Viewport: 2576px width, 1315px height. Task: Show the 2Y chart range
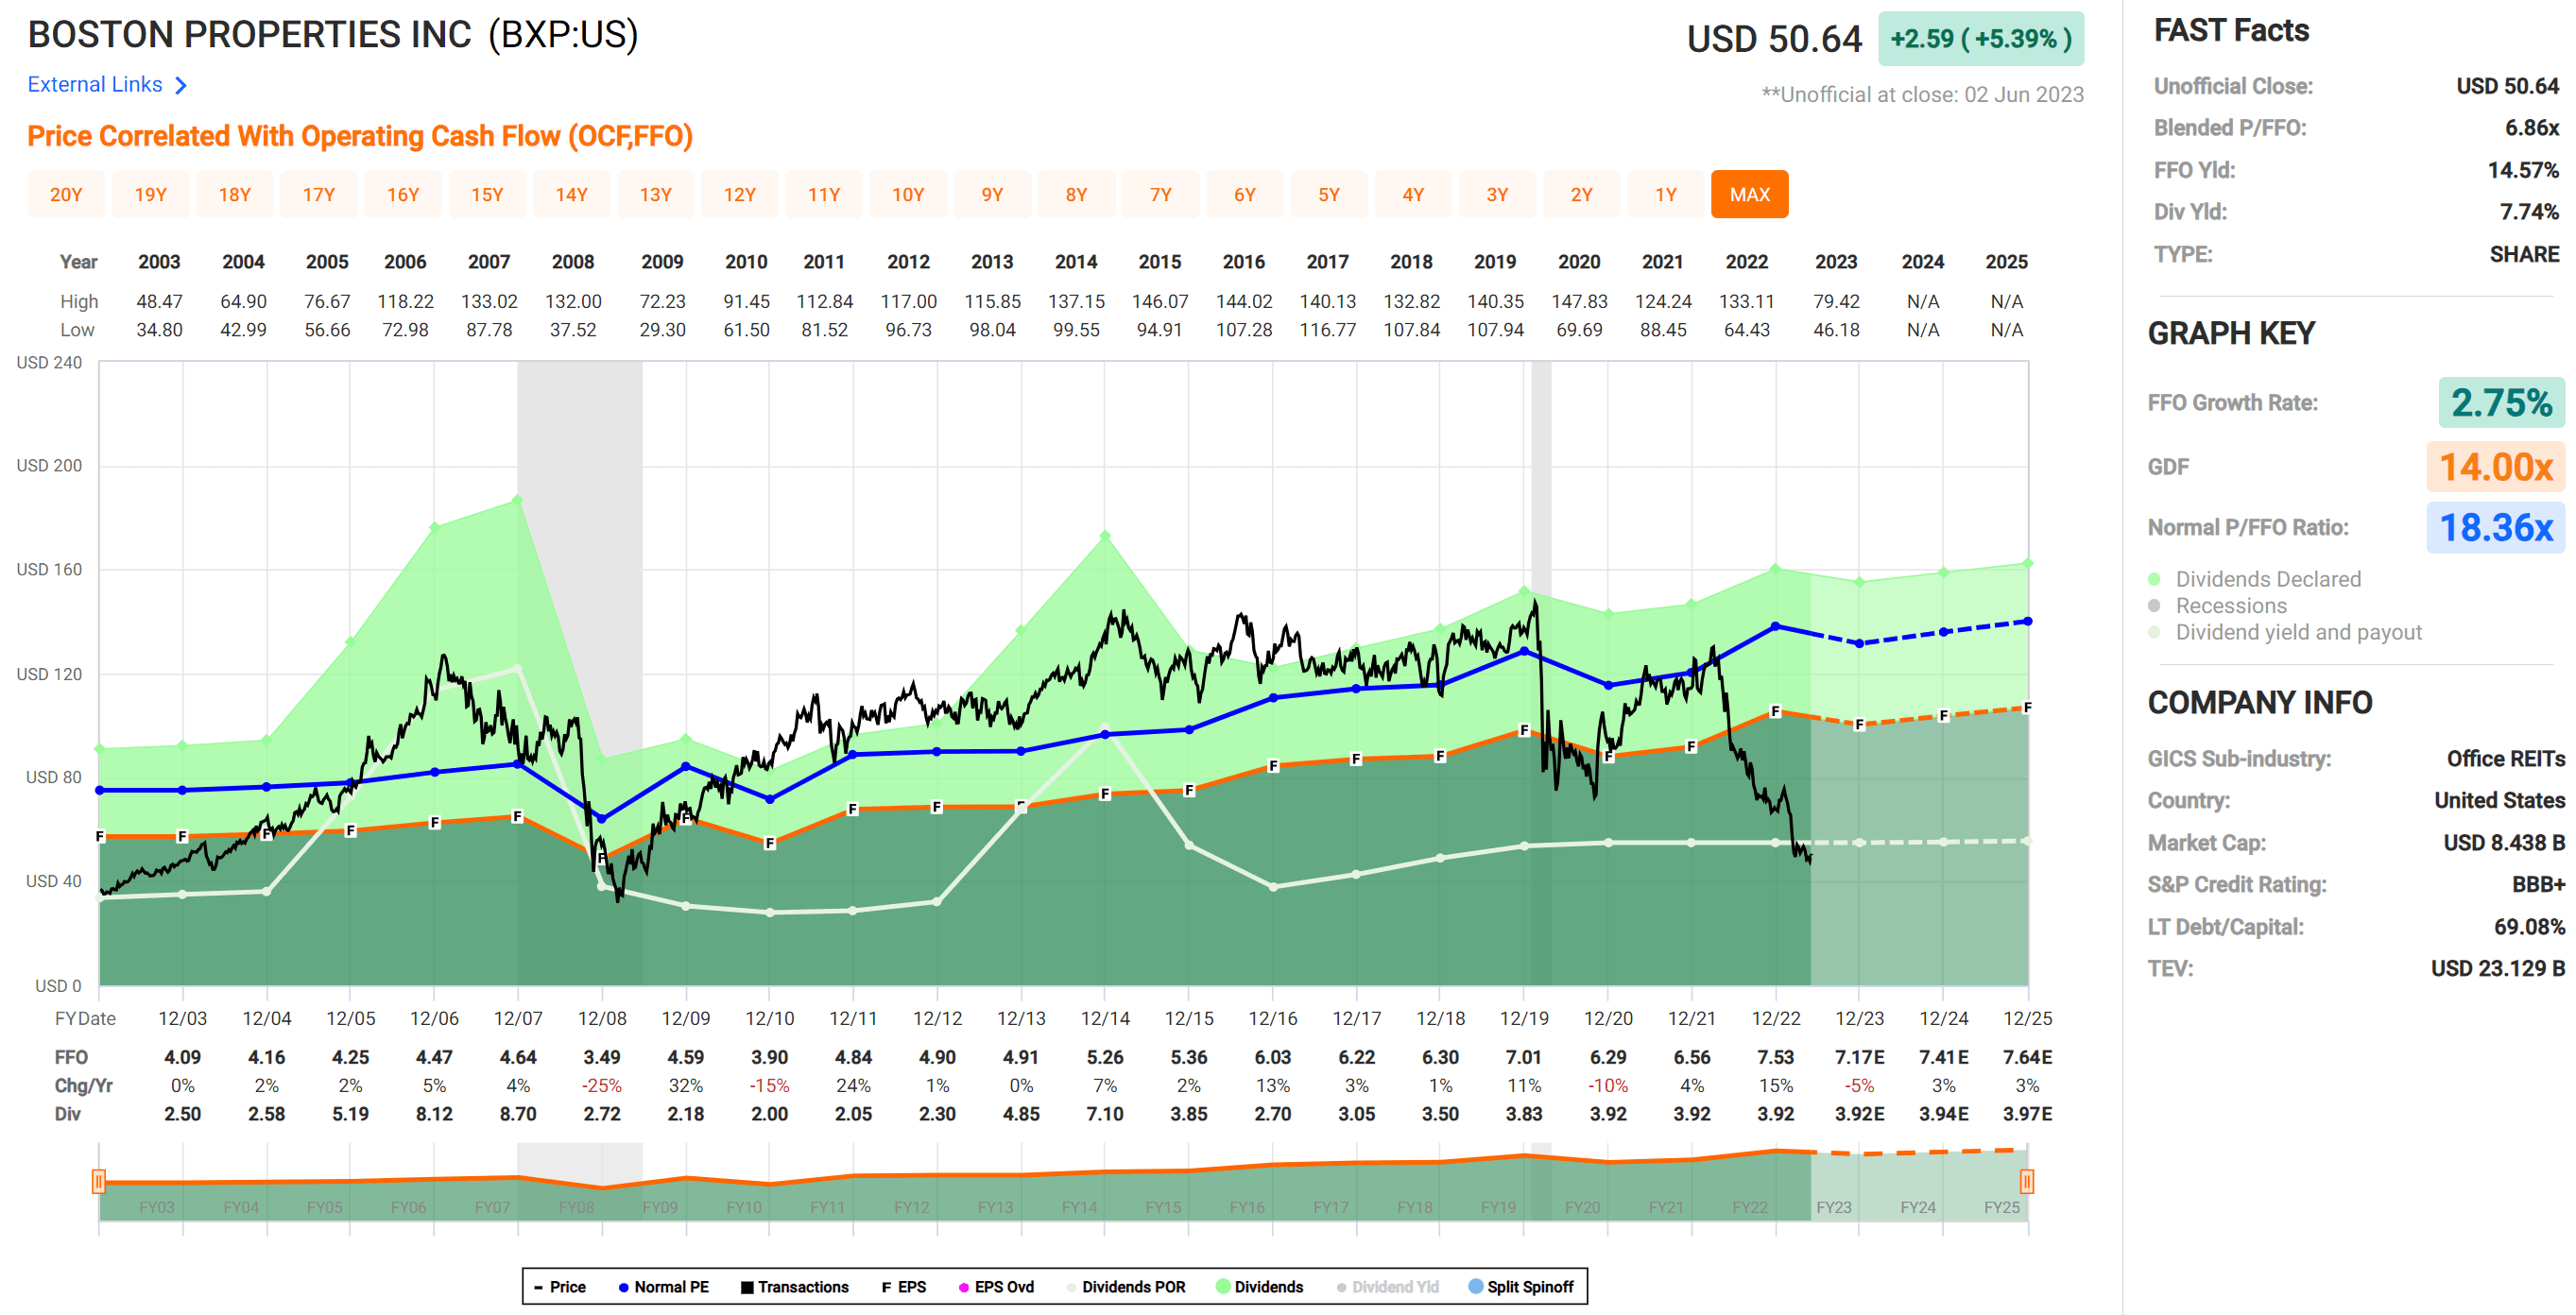(1581, 194)
